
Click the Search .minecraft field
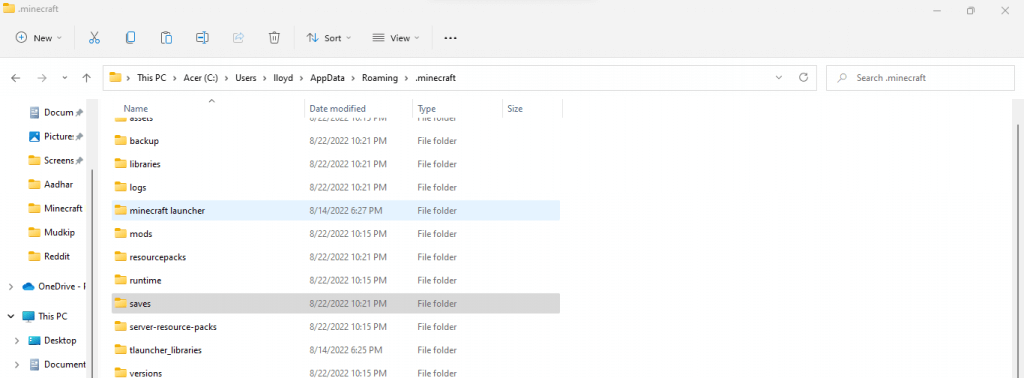click(920, 78)
